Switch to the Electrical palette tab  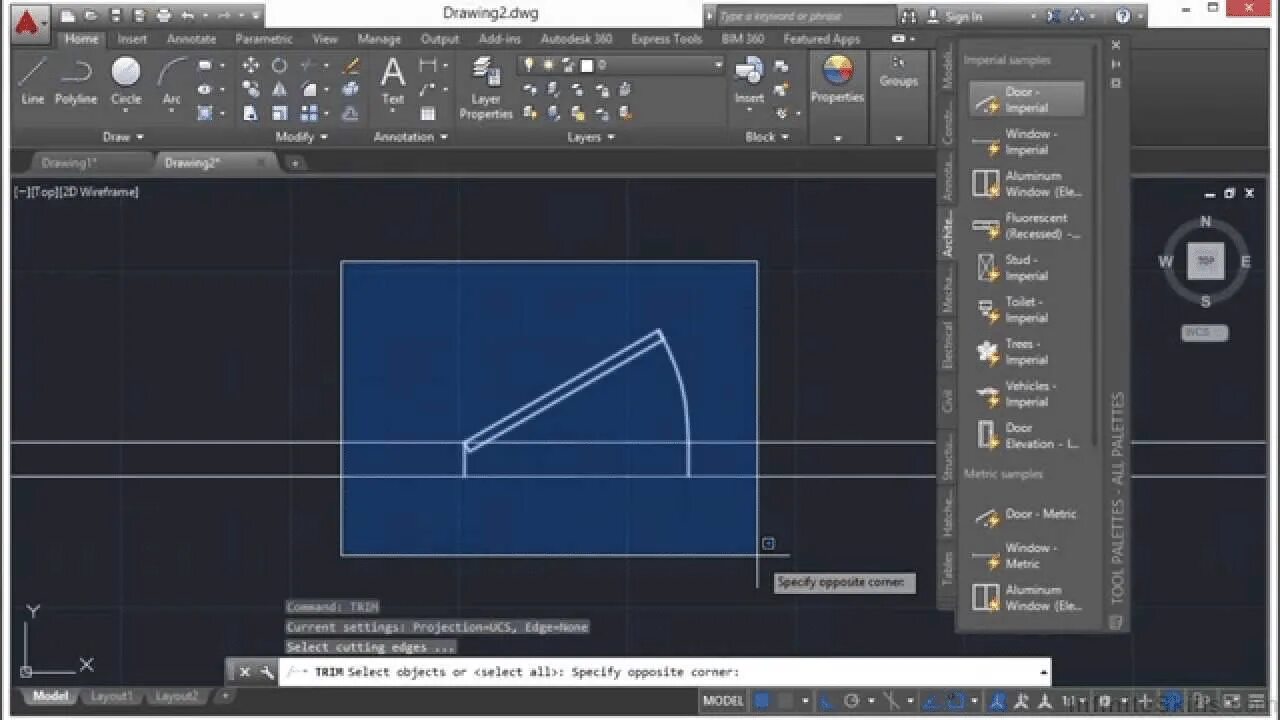click(x=947, y=345)
